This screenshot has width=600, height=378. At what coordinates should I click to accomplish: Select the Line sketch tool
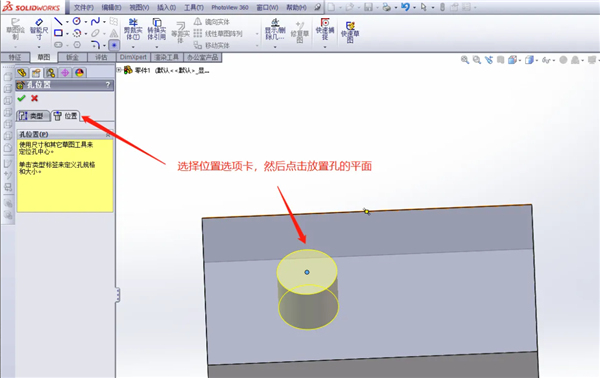(58, 21)
